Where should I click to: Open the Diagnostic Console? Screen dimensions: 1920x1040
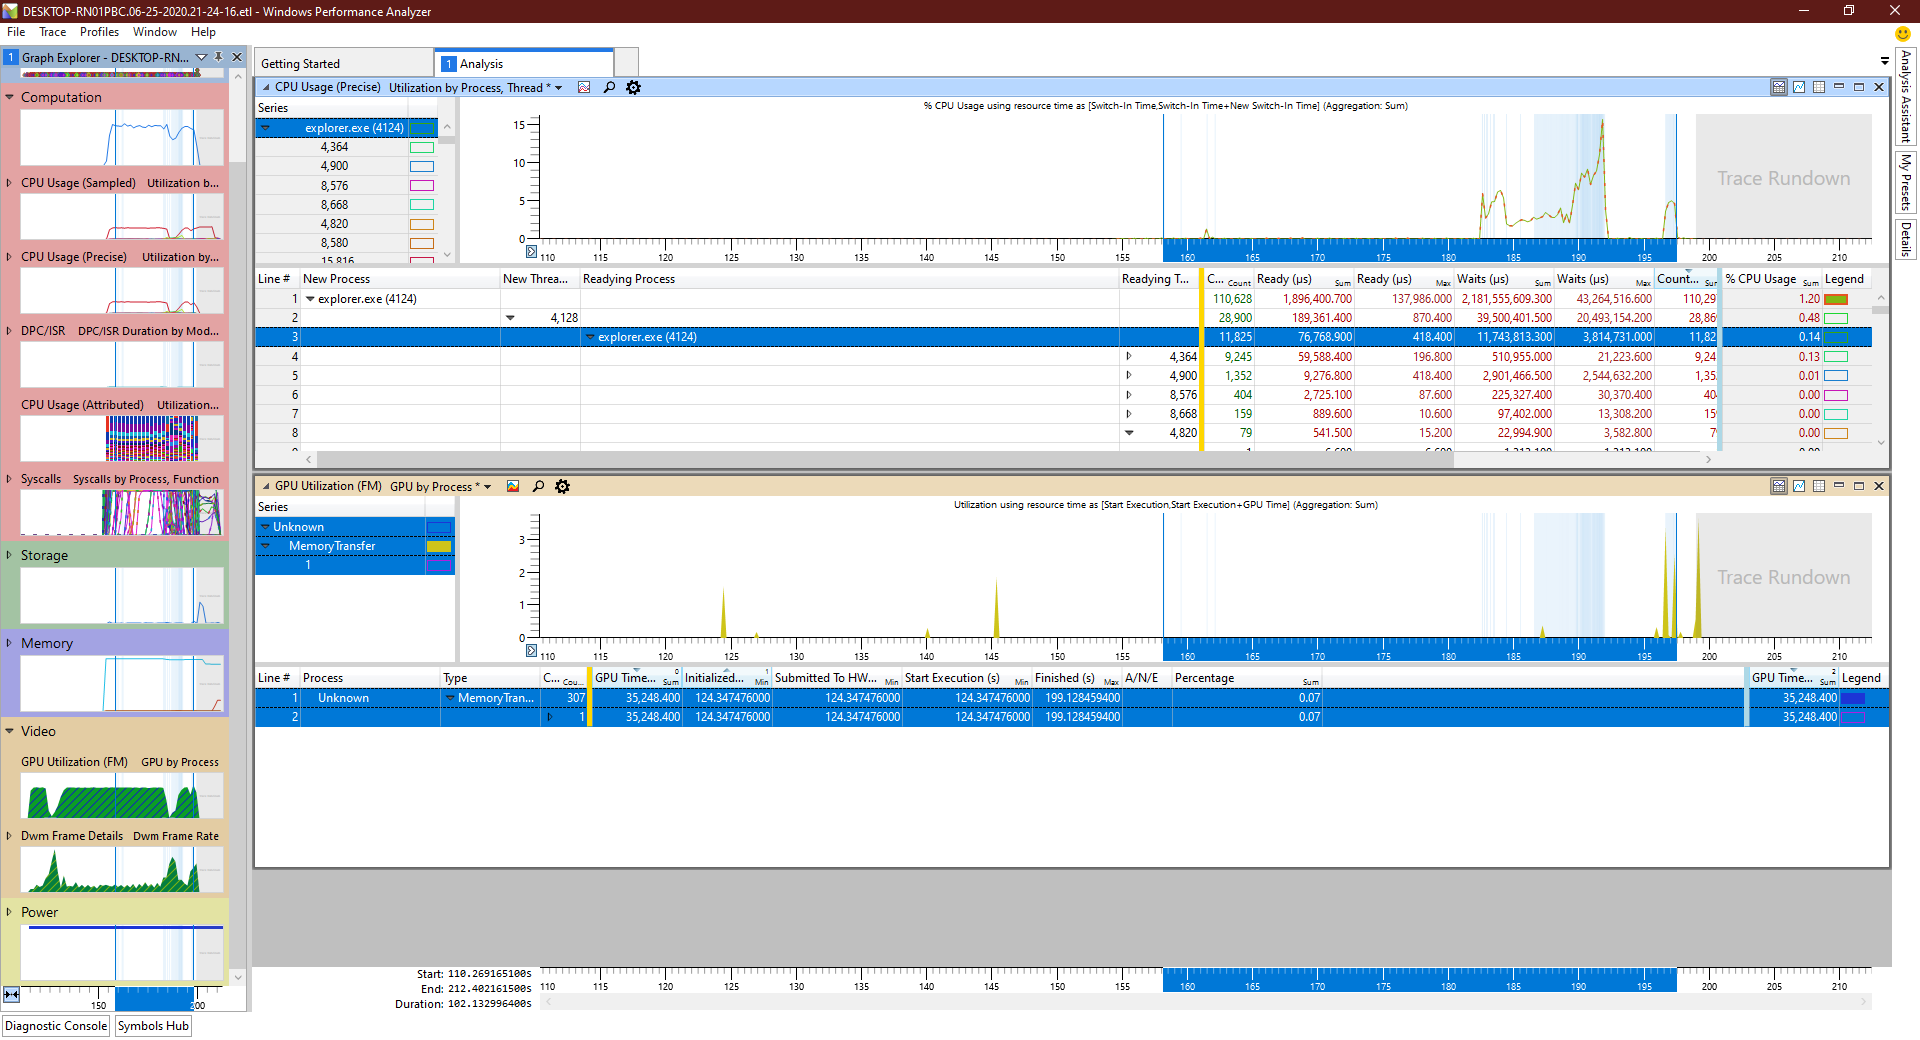tap(56, 1026)
